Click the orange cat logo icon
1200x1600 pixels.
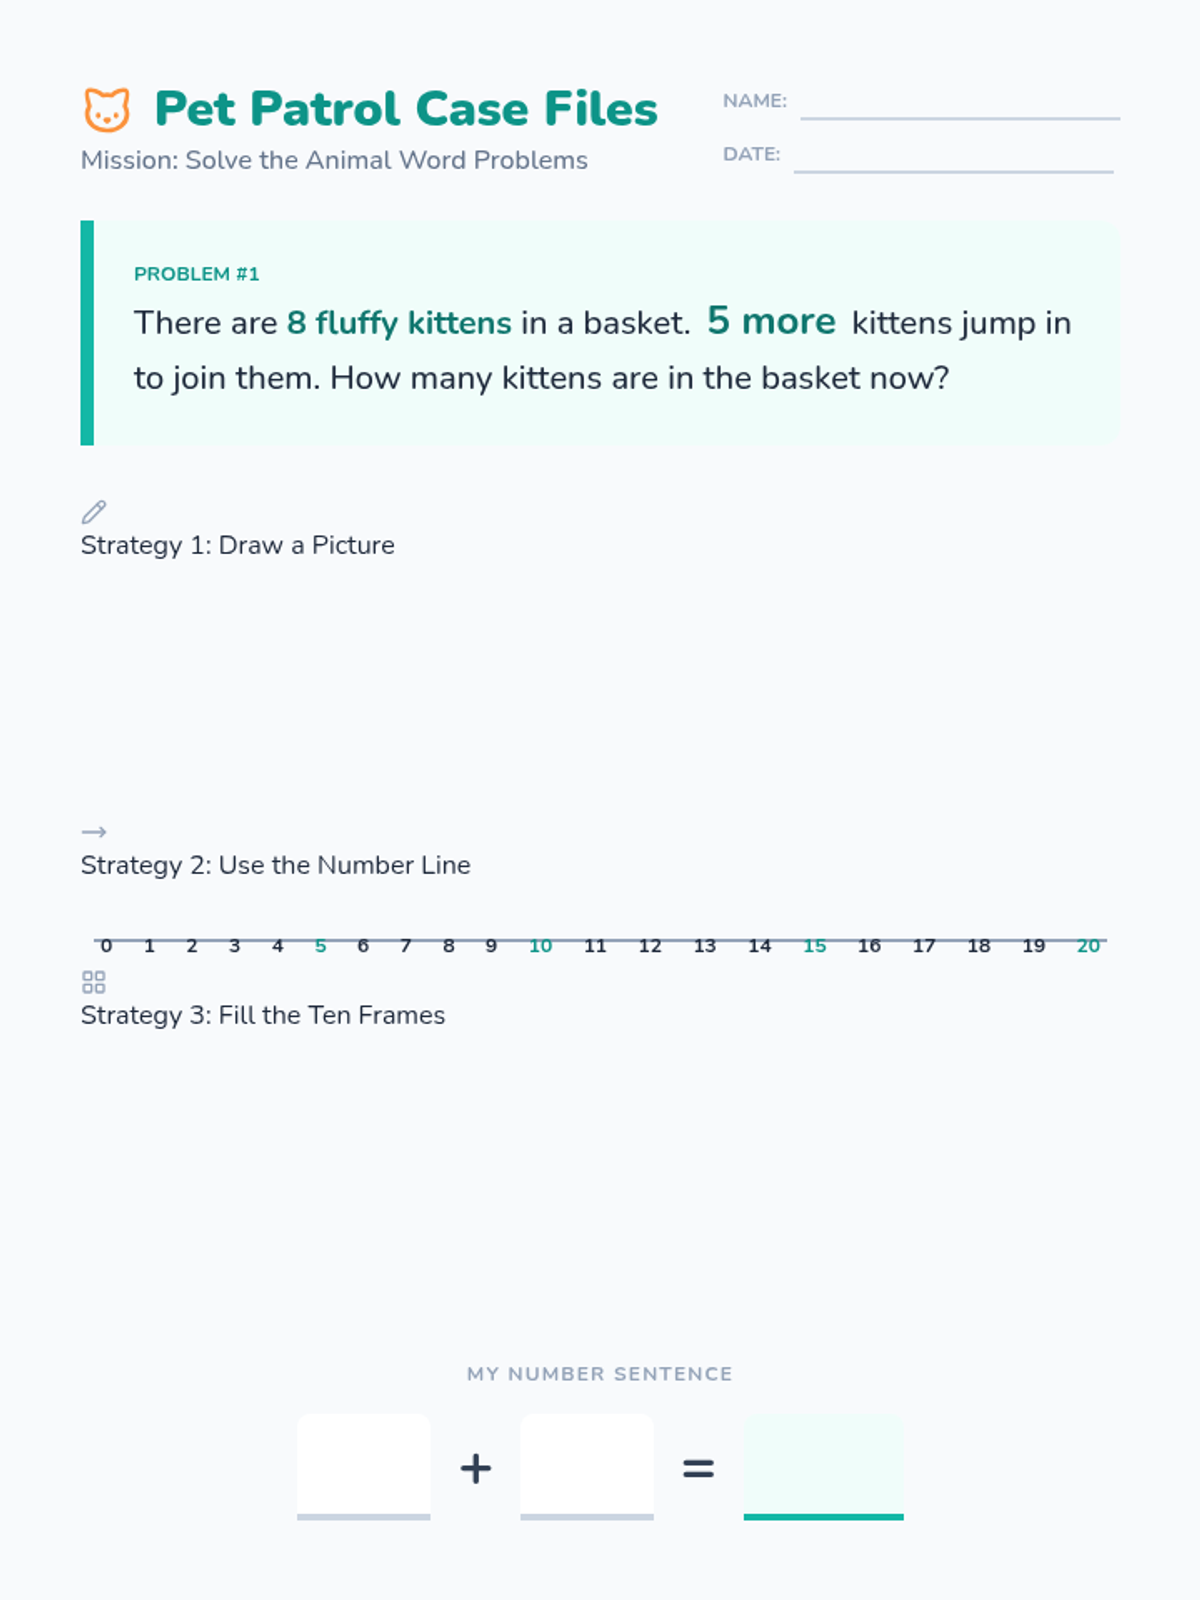click(107, 109)
